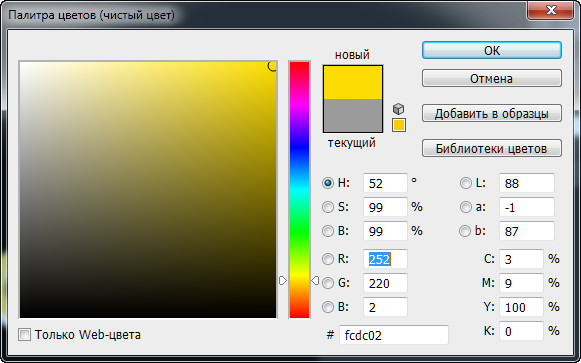Viewport: 581px width, 363px height.
Task: Click the Отмена button
Action: click(492, 78)
